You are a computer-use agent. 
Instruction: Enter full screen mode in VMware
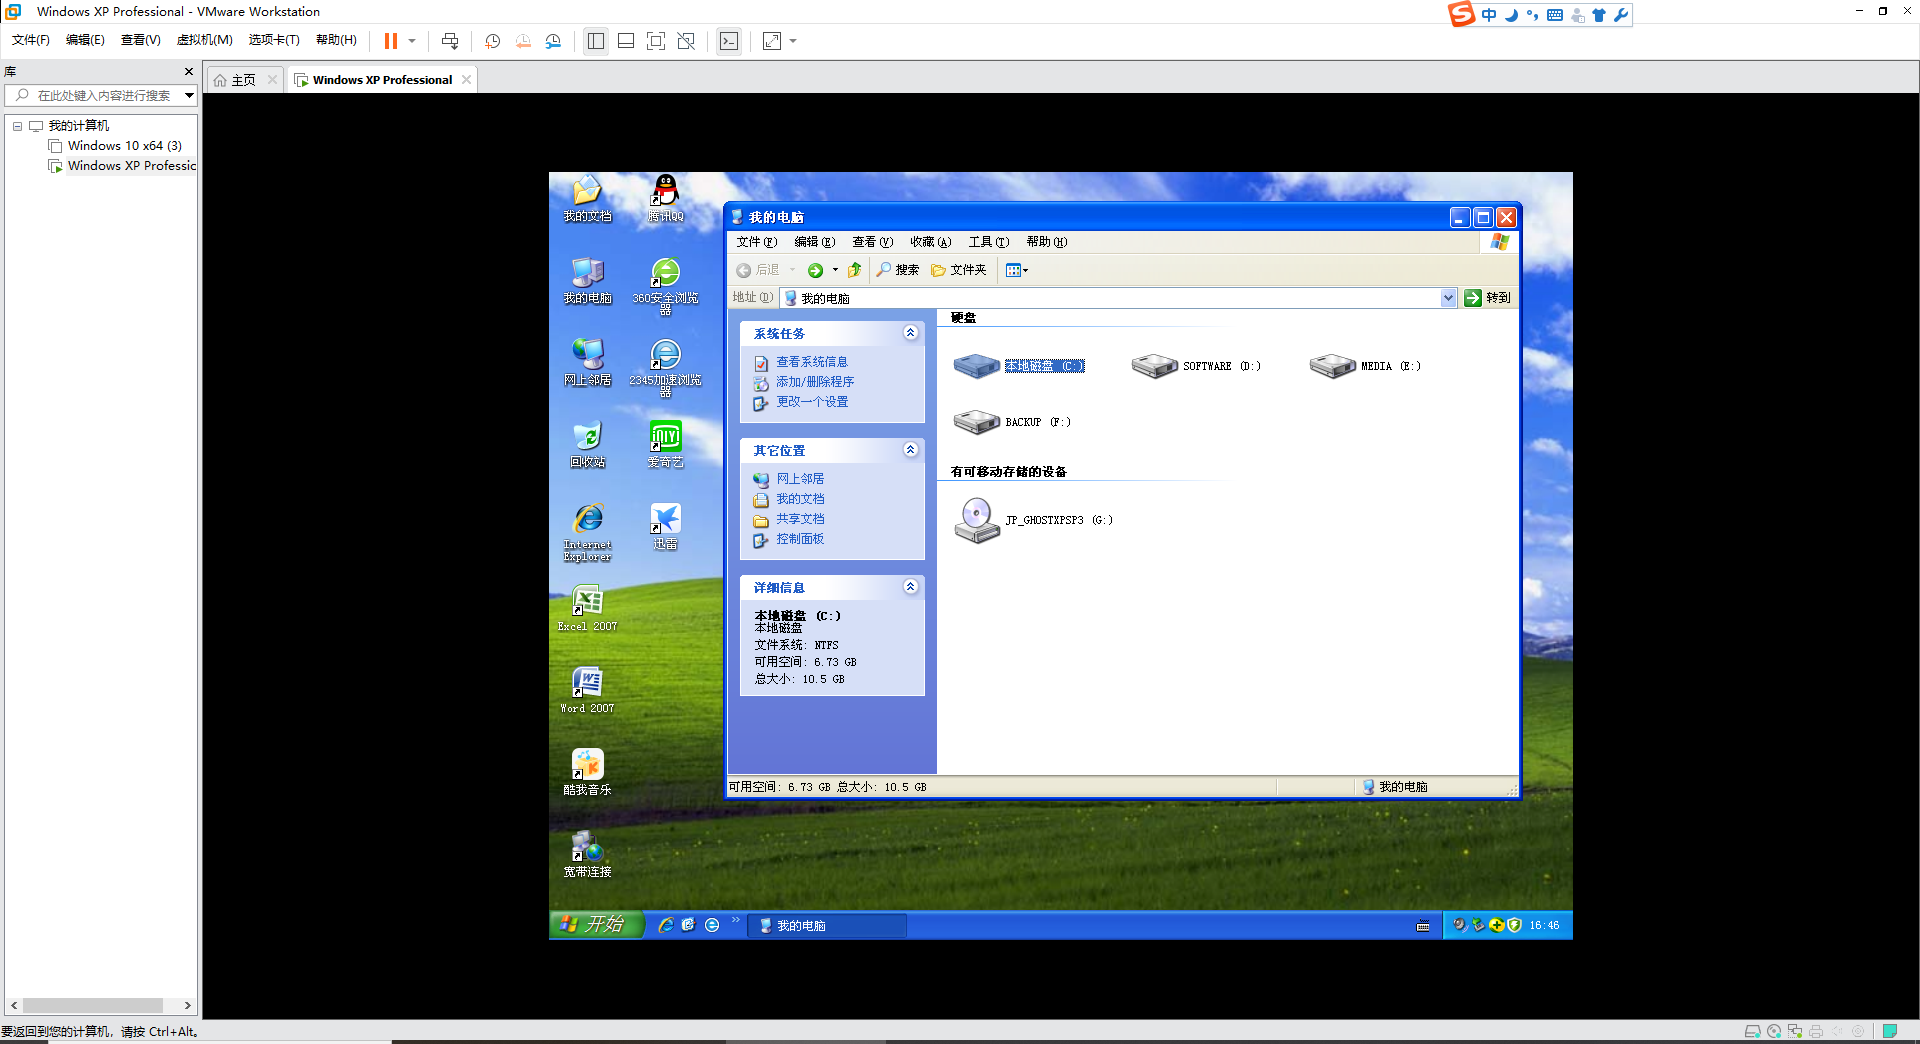click(656, 41)
